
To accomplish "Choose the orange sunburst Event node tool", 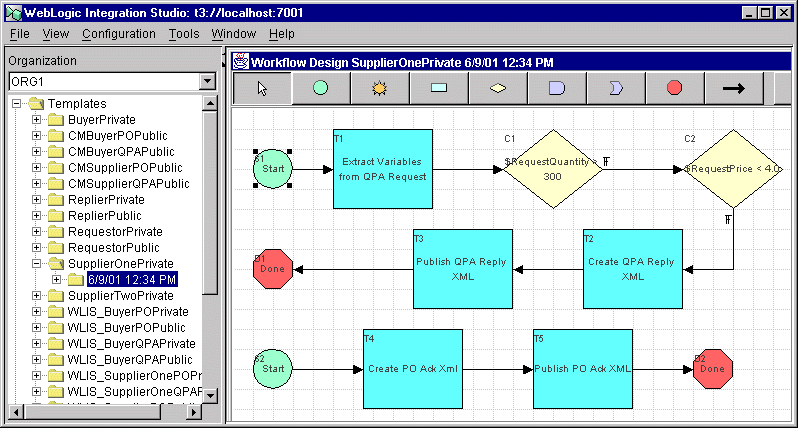I will [379, 89].
